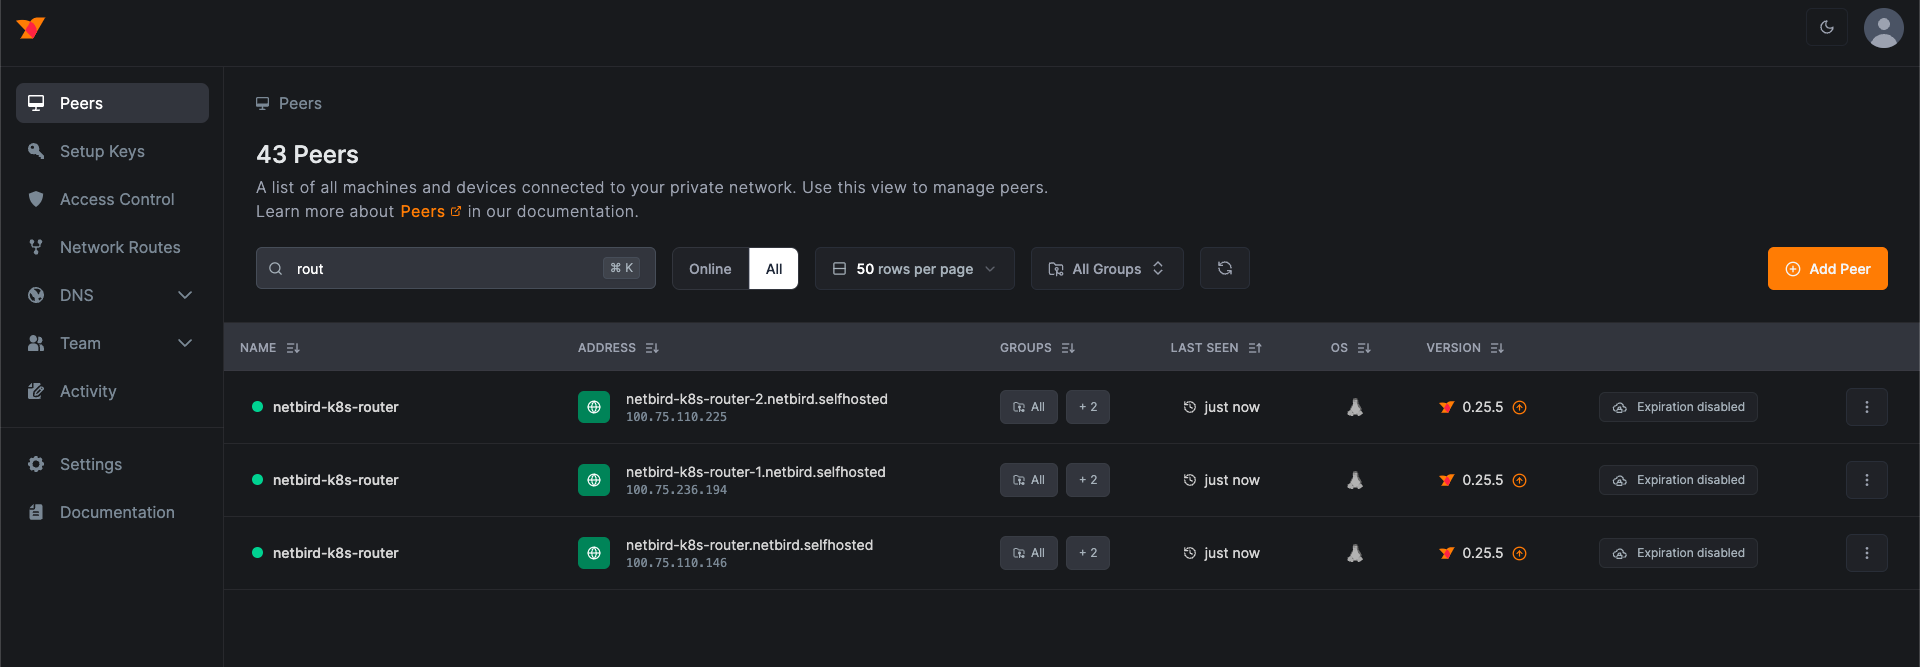Open three-dot menu for the last peer row
The height and width of the screenshot is (667, 1920).
click(x=1866, y=553)
